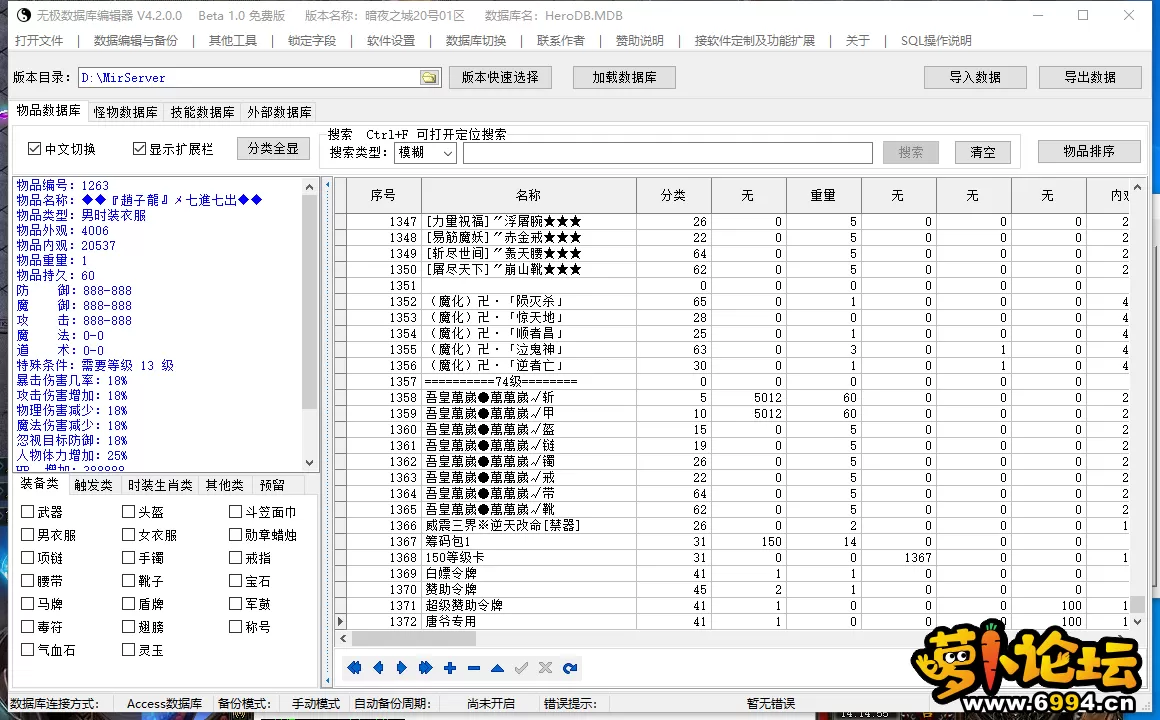
Task: Switch to the 触发类 tab
Action: tap(93, 485)
